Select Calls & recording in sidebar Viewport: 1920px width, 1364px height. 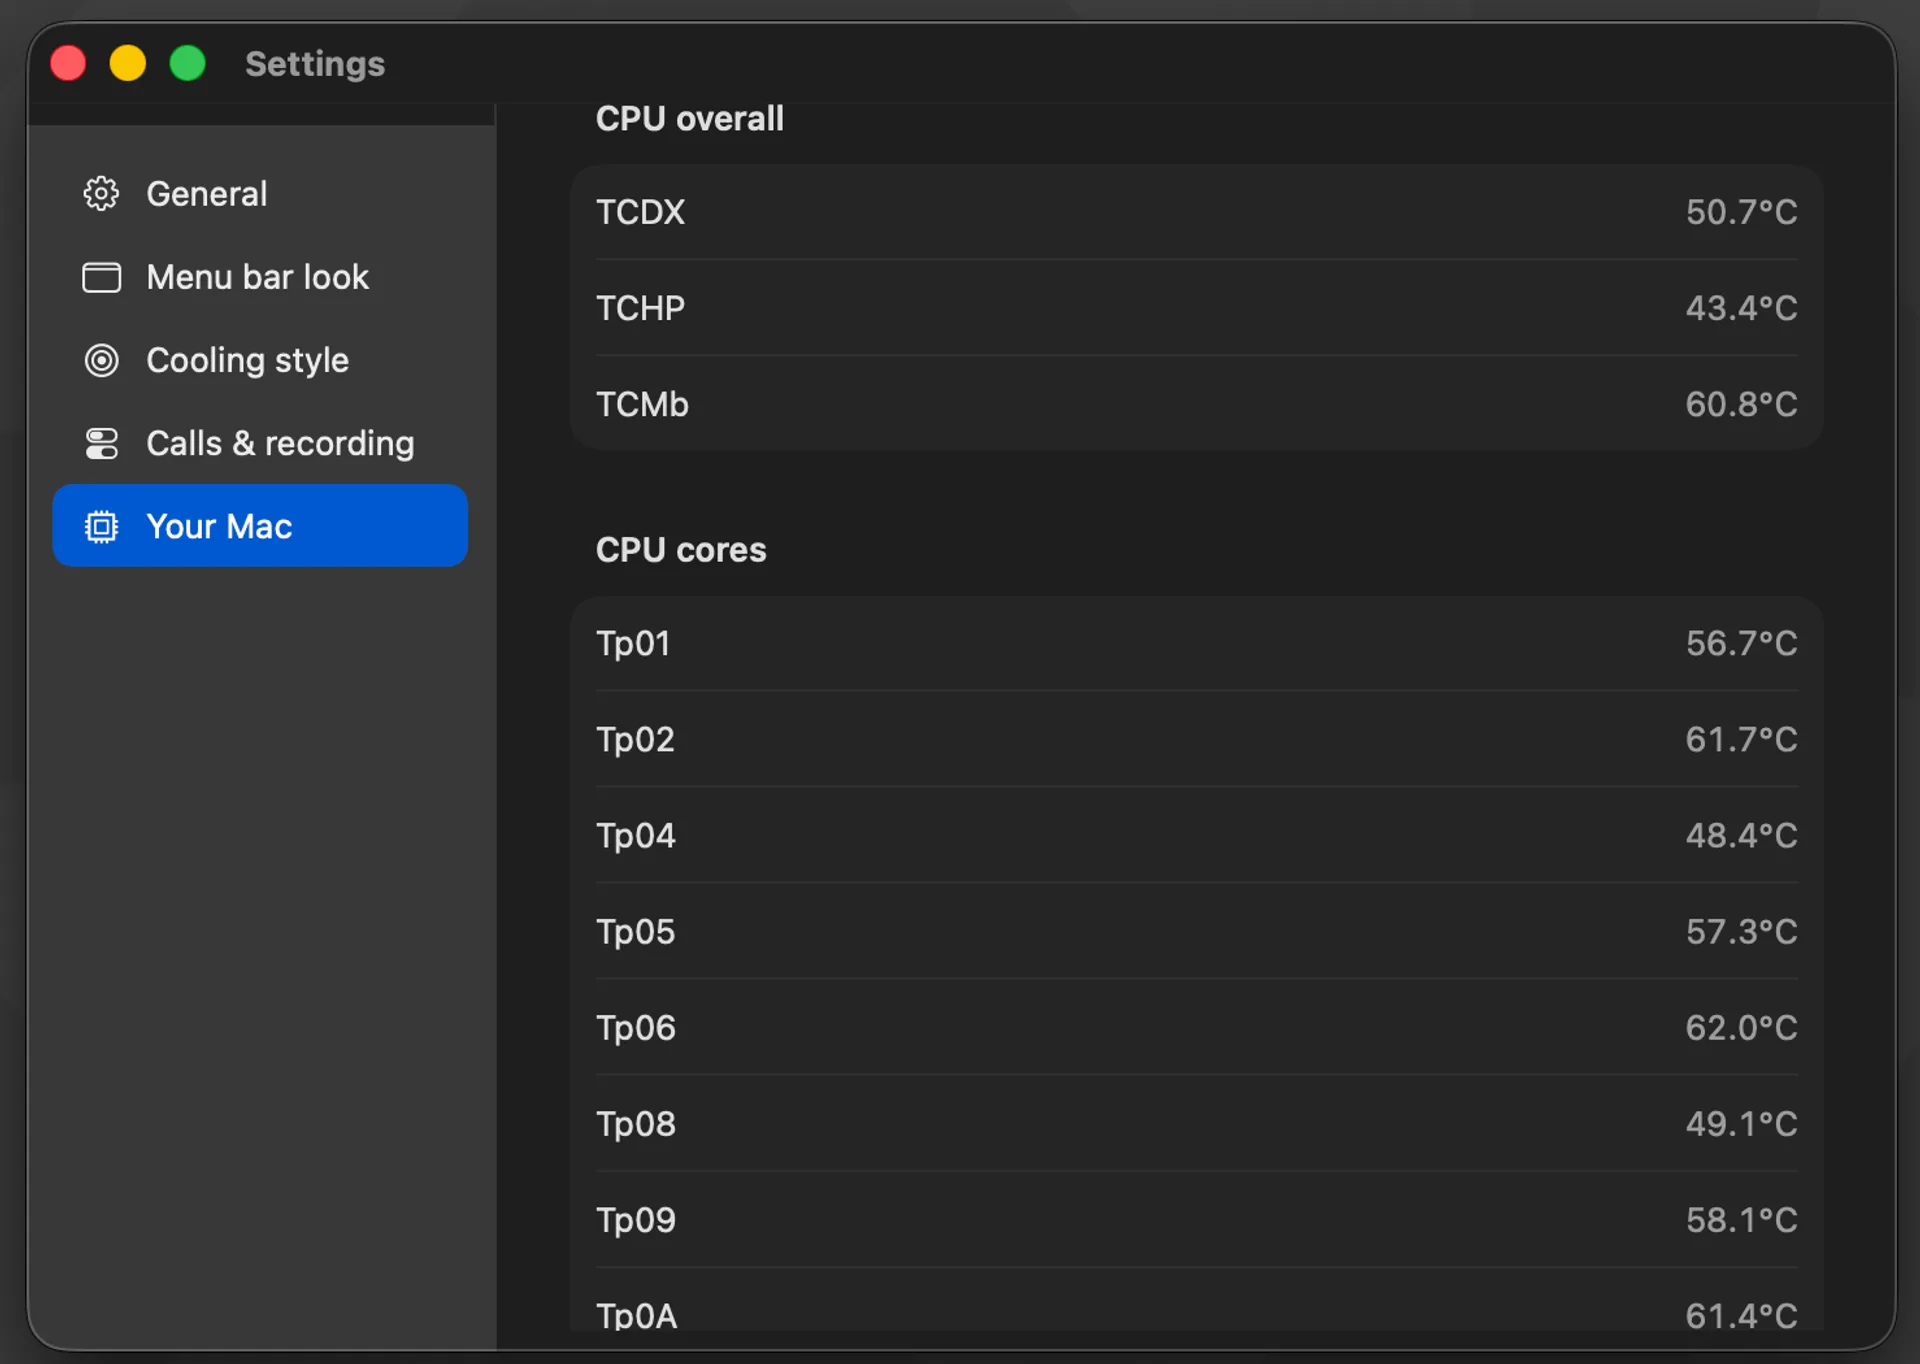260,443
